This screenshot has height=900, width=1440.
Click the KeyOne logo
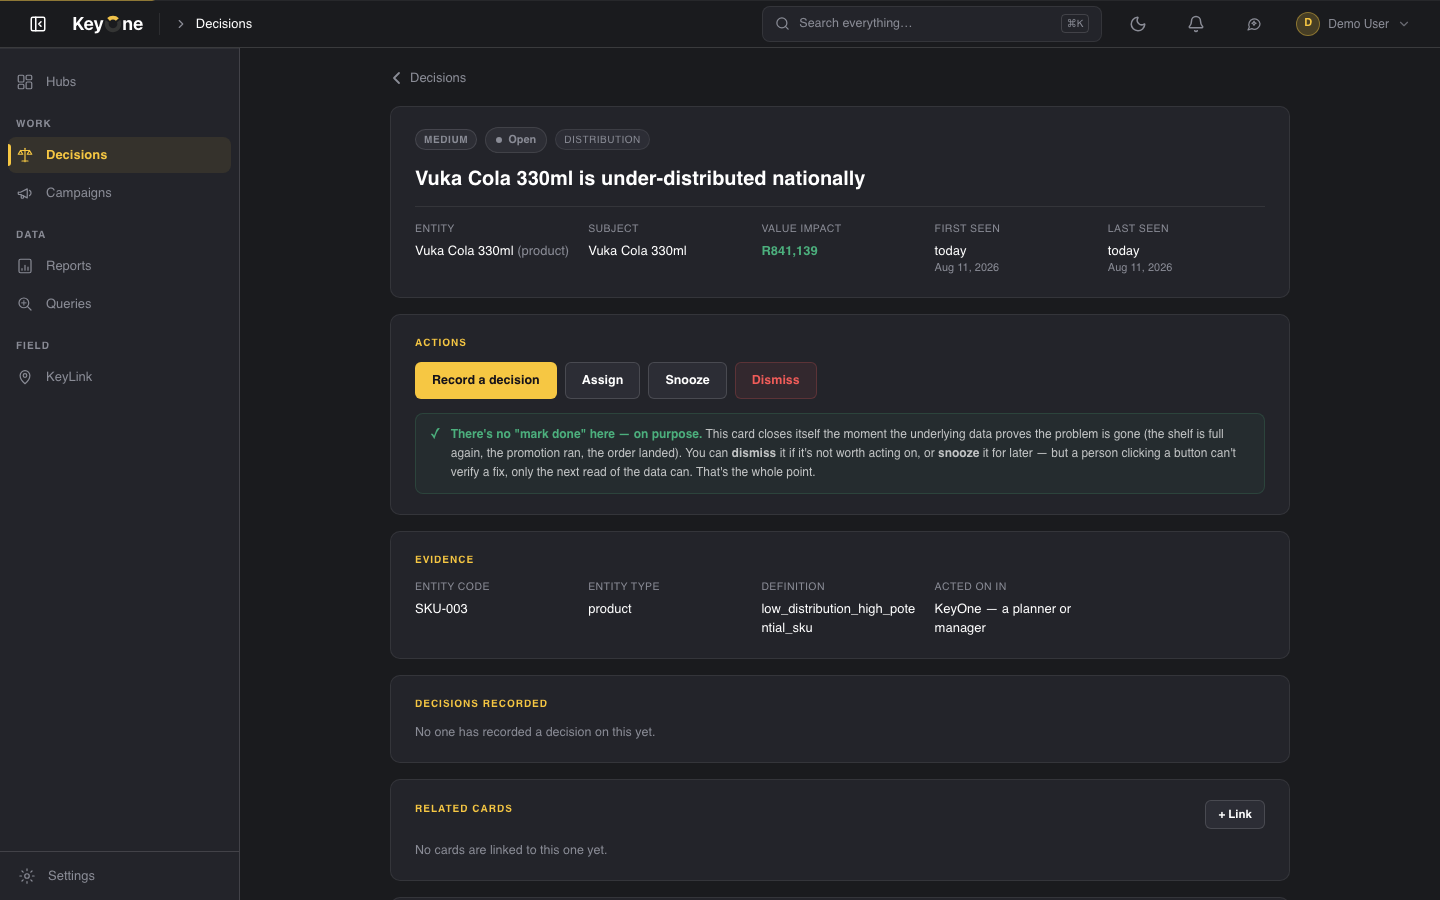tap(107, 24)
